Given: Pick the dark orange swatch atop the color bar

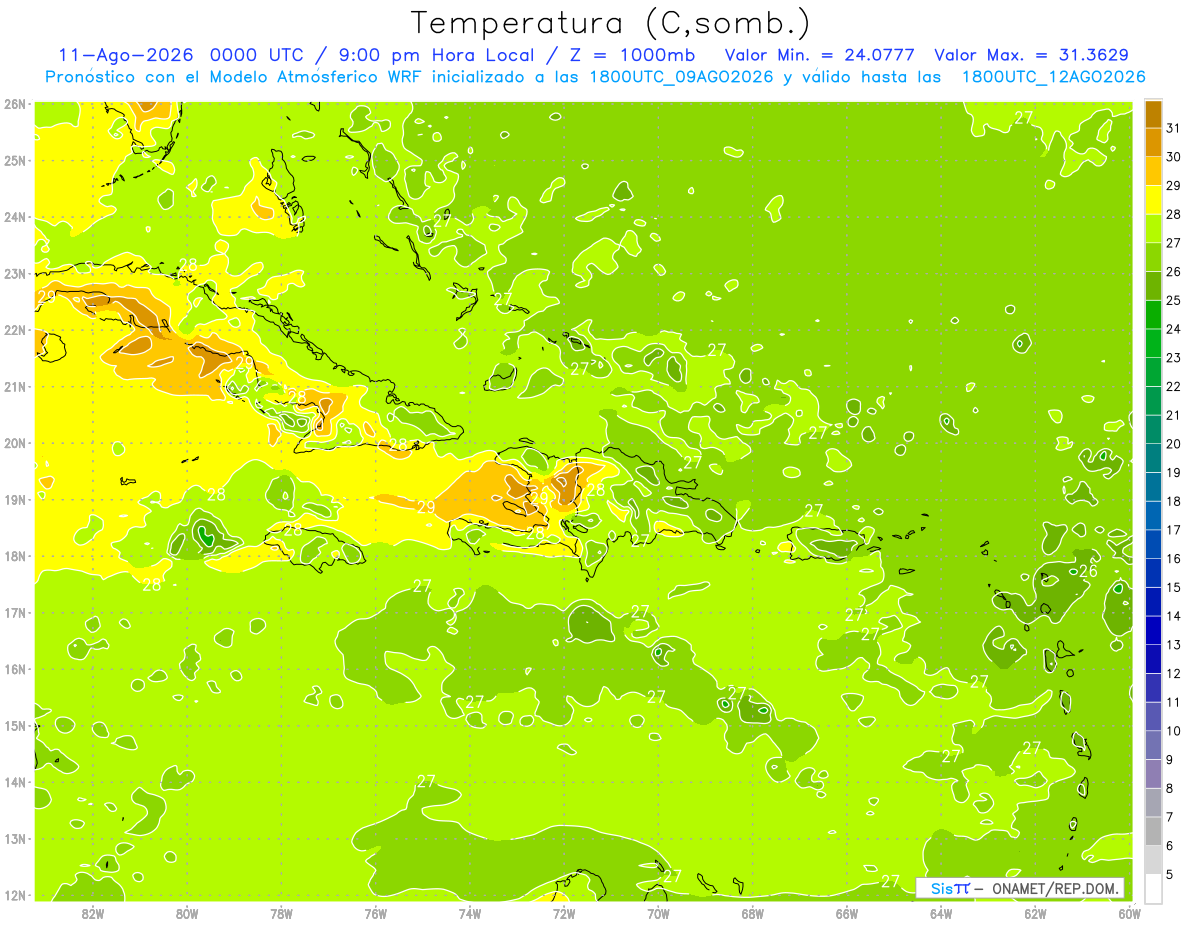Looking at the screenshot, I should 1153,115.
